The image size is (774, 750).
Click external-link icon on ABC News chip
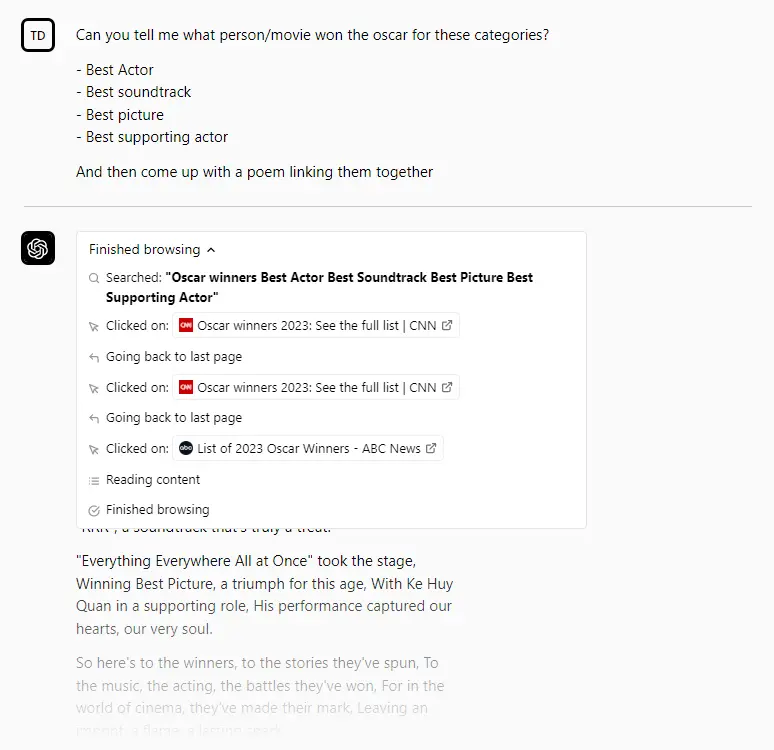431,449
